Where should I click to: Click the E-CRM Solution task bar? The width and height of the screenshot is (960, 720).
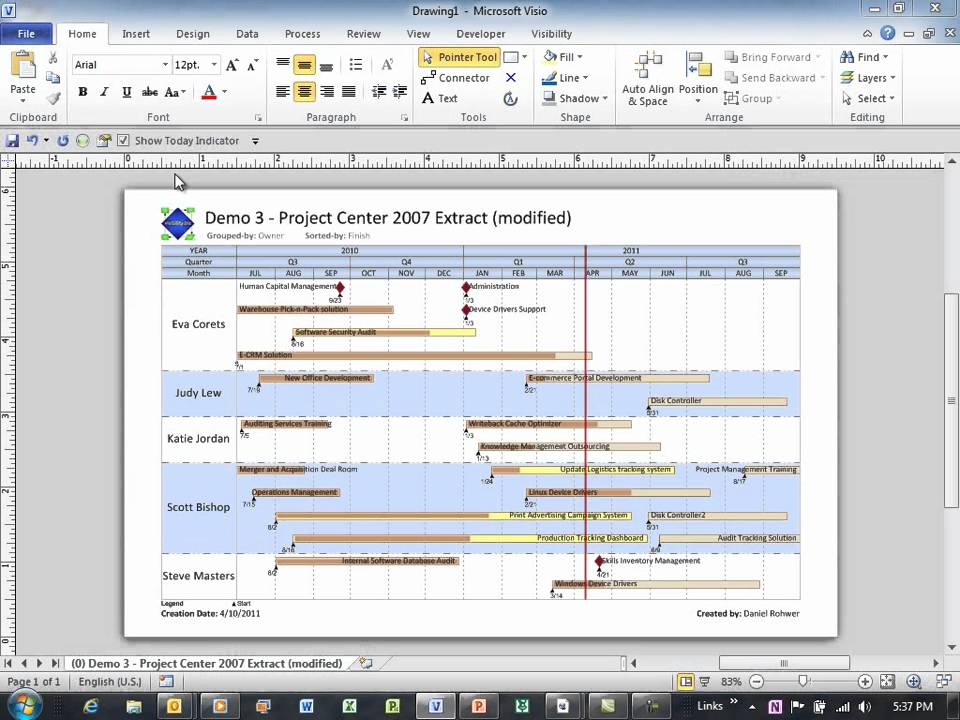coord(414,355)
